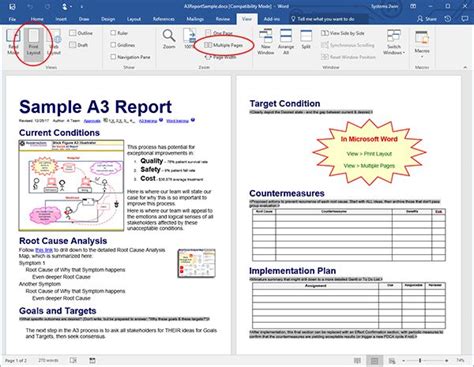Click the Root Cause Analysis map thumbnail
The width and height of the screenshot is (474, 367).
197,263
